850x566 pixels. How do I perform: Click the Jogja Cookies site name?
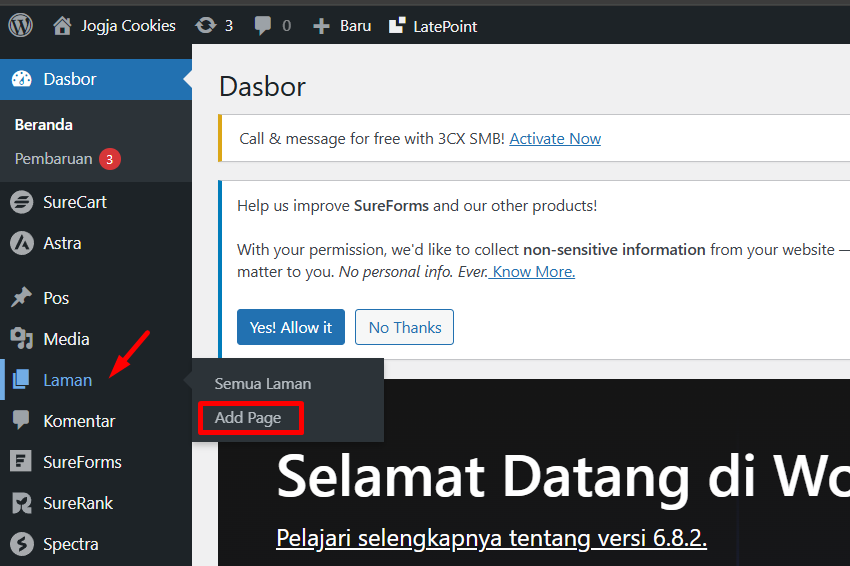pyautogui.click(x=128, y=26)
